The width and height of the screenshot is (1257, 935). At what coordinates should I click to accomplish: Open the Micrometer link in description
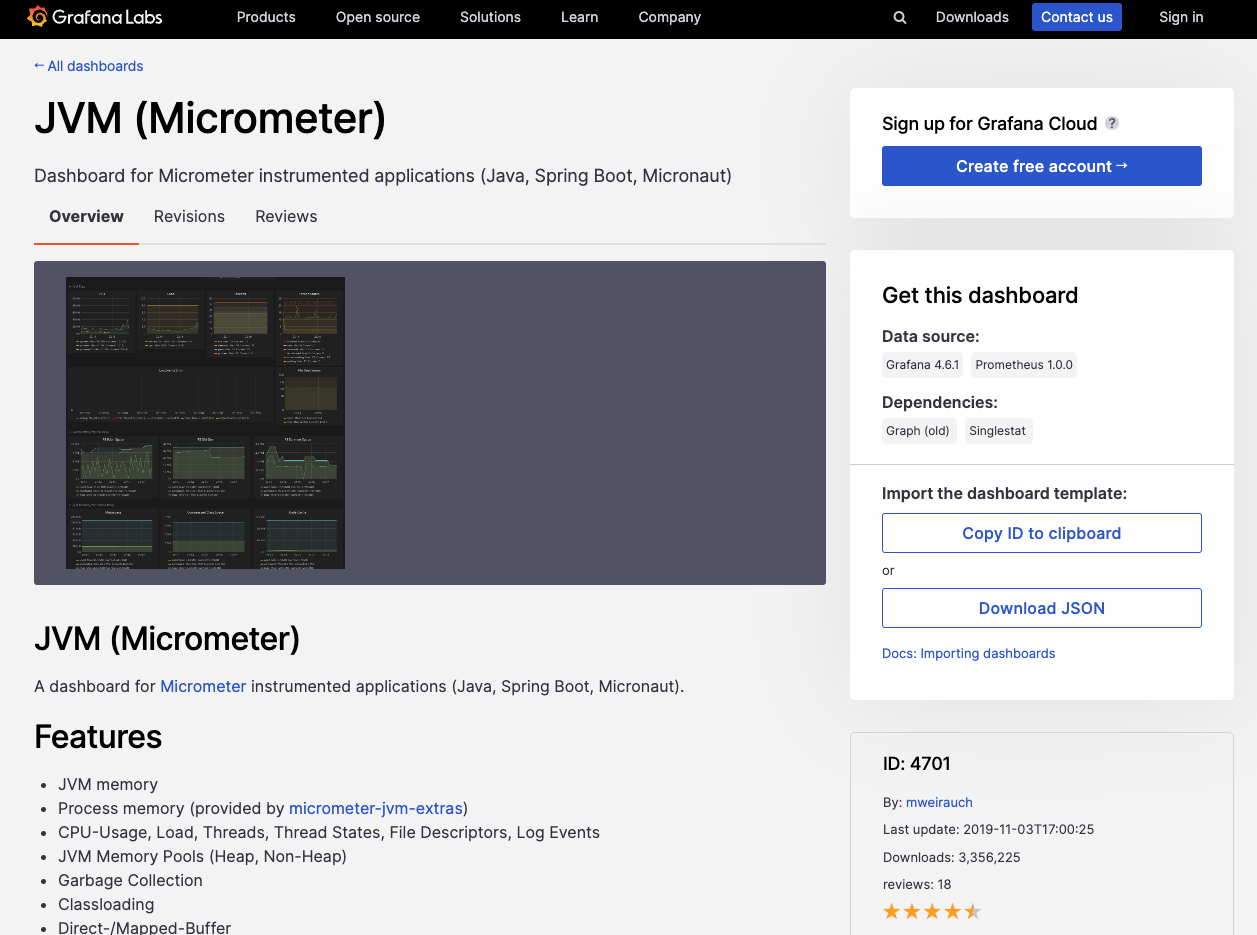pos(203,686)
